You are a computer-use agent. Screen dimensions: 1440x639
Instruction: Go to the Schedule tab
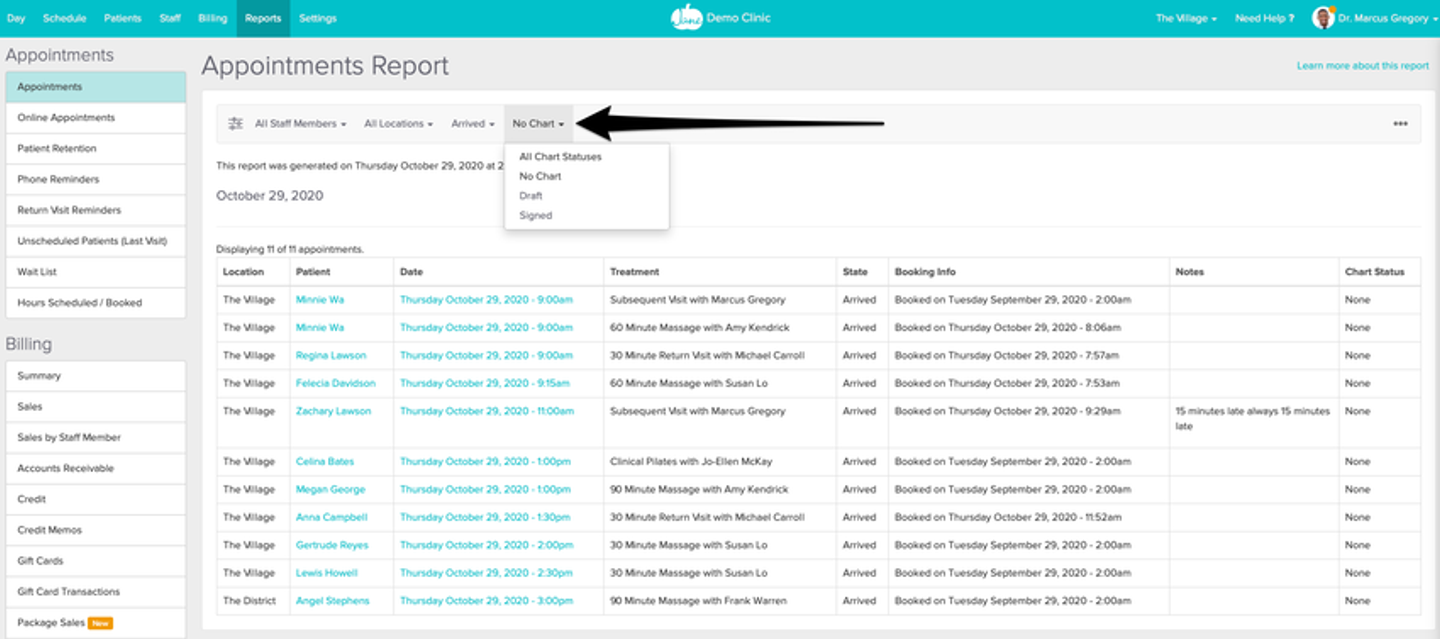(65, 18)
